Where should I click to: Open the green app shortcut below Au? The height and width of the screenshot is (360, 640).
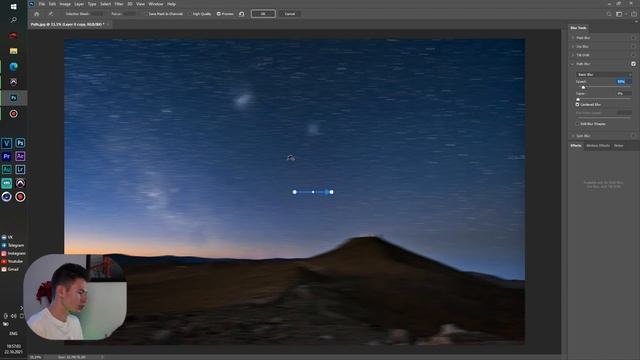(x=7, y=183)
